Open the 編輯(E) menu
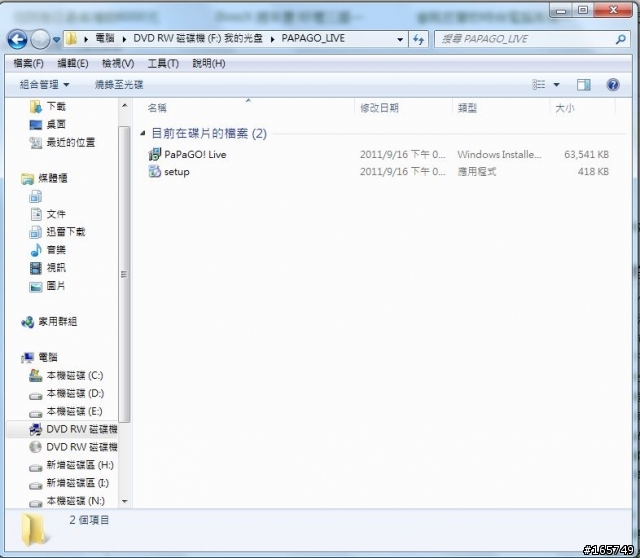This screenshot has width=640, height=558. tap(73, 63)
